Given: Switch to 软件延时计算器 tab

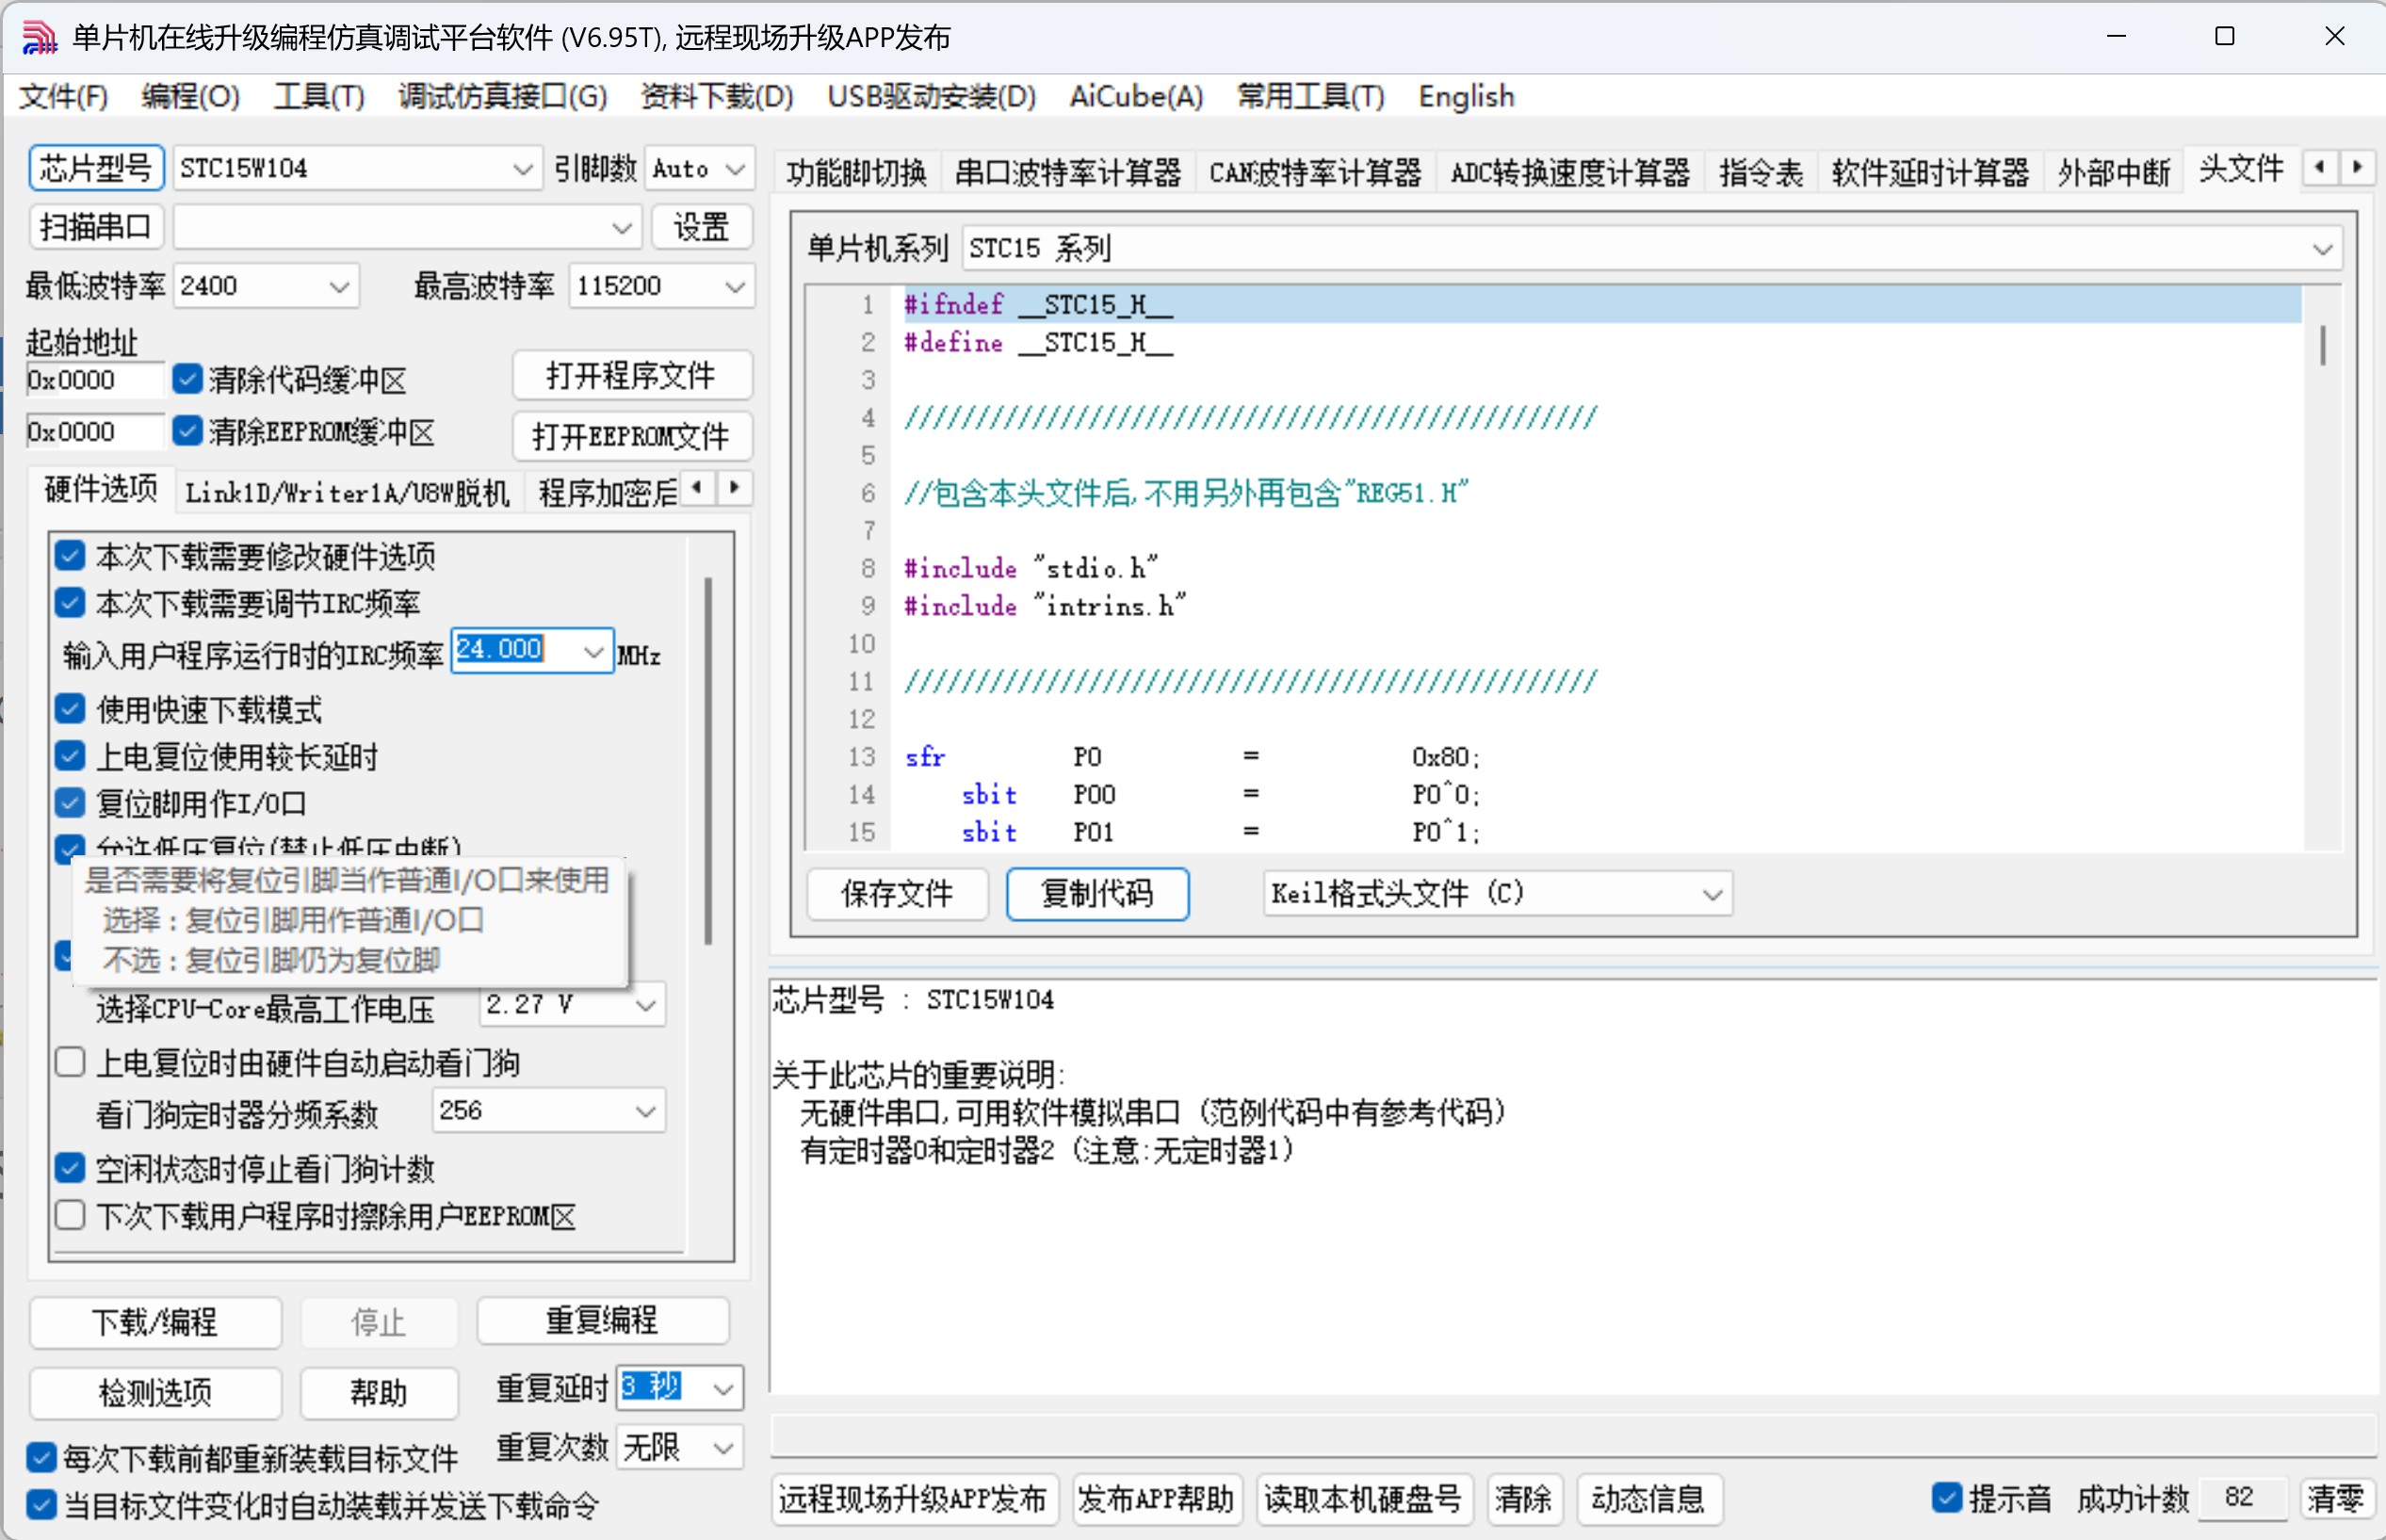Looking at the screenshot, I should pos(1929,172).
